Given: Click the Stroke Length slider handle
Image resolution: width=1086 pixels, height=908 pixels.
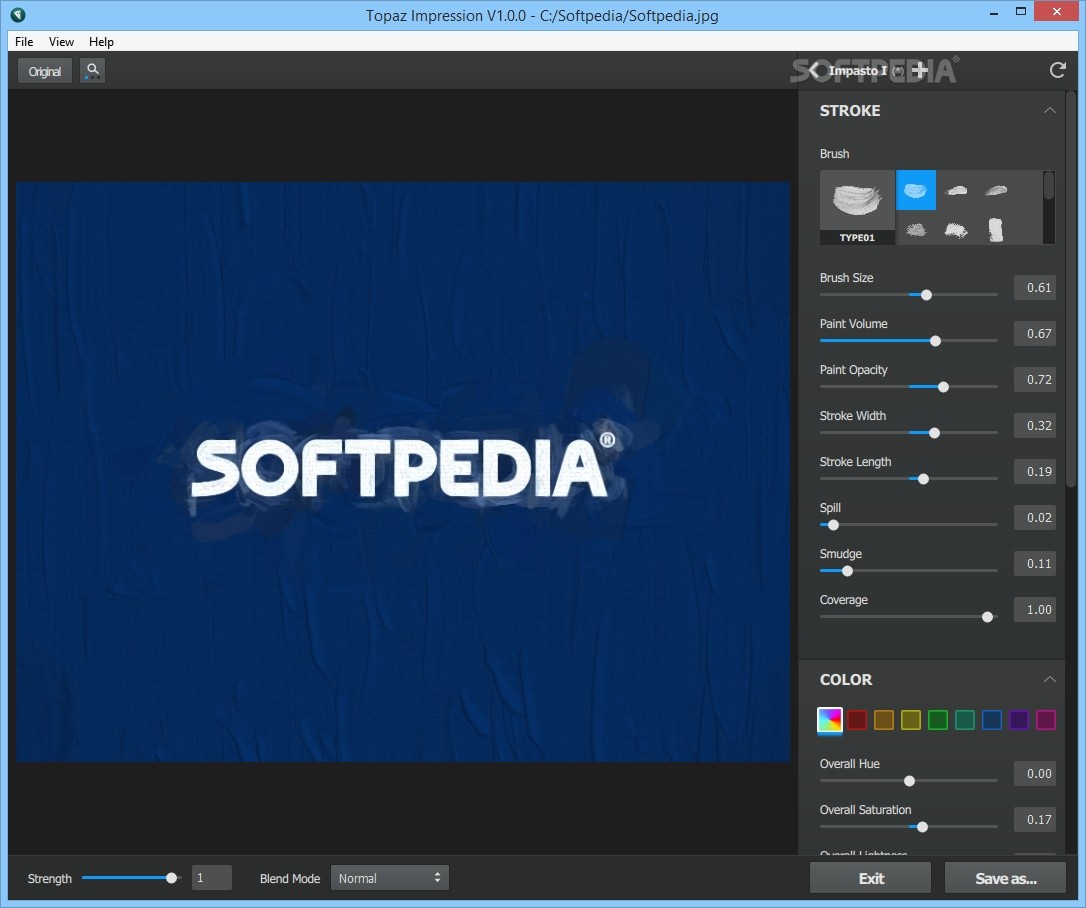Looking at the screenshot, I should point(923,479).
